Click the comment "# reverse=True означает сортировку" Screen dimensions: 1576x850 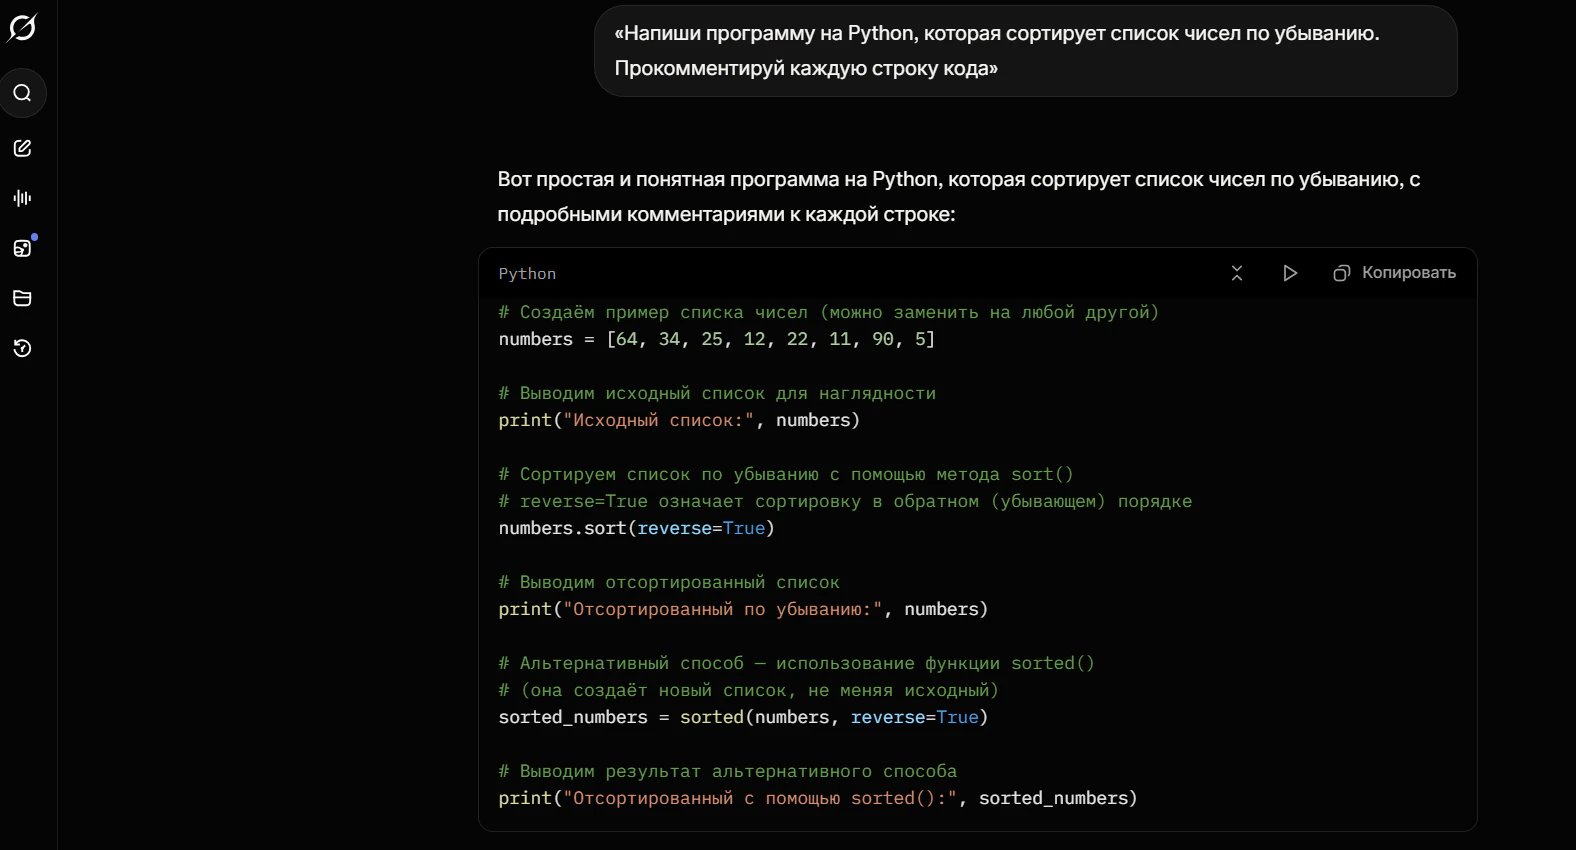click(845, 501)
